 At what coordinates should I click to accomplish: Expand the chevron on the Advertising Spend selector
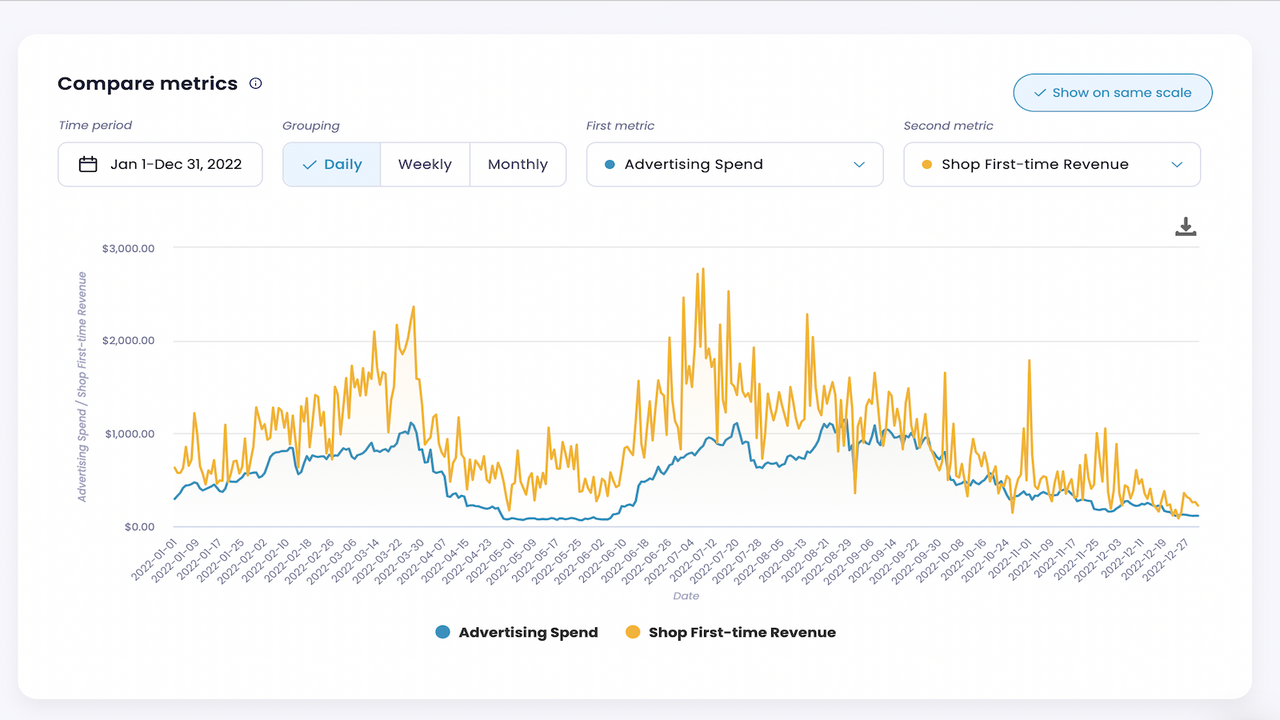click(860, 164)
